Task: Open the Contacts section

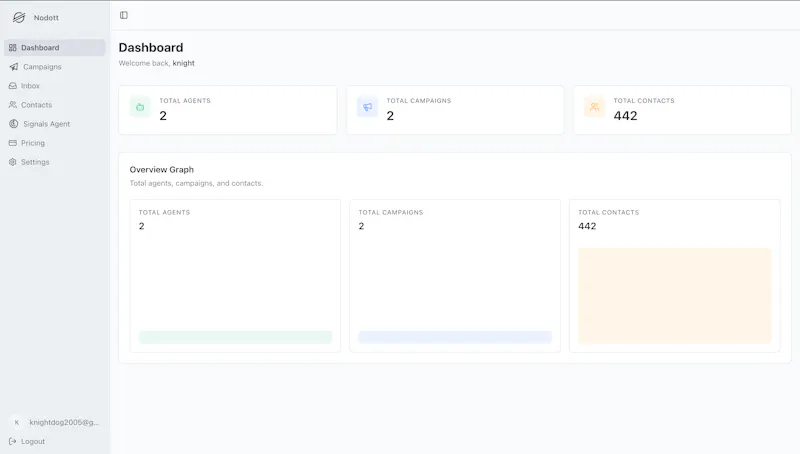Action: click(x=55, y=105)
